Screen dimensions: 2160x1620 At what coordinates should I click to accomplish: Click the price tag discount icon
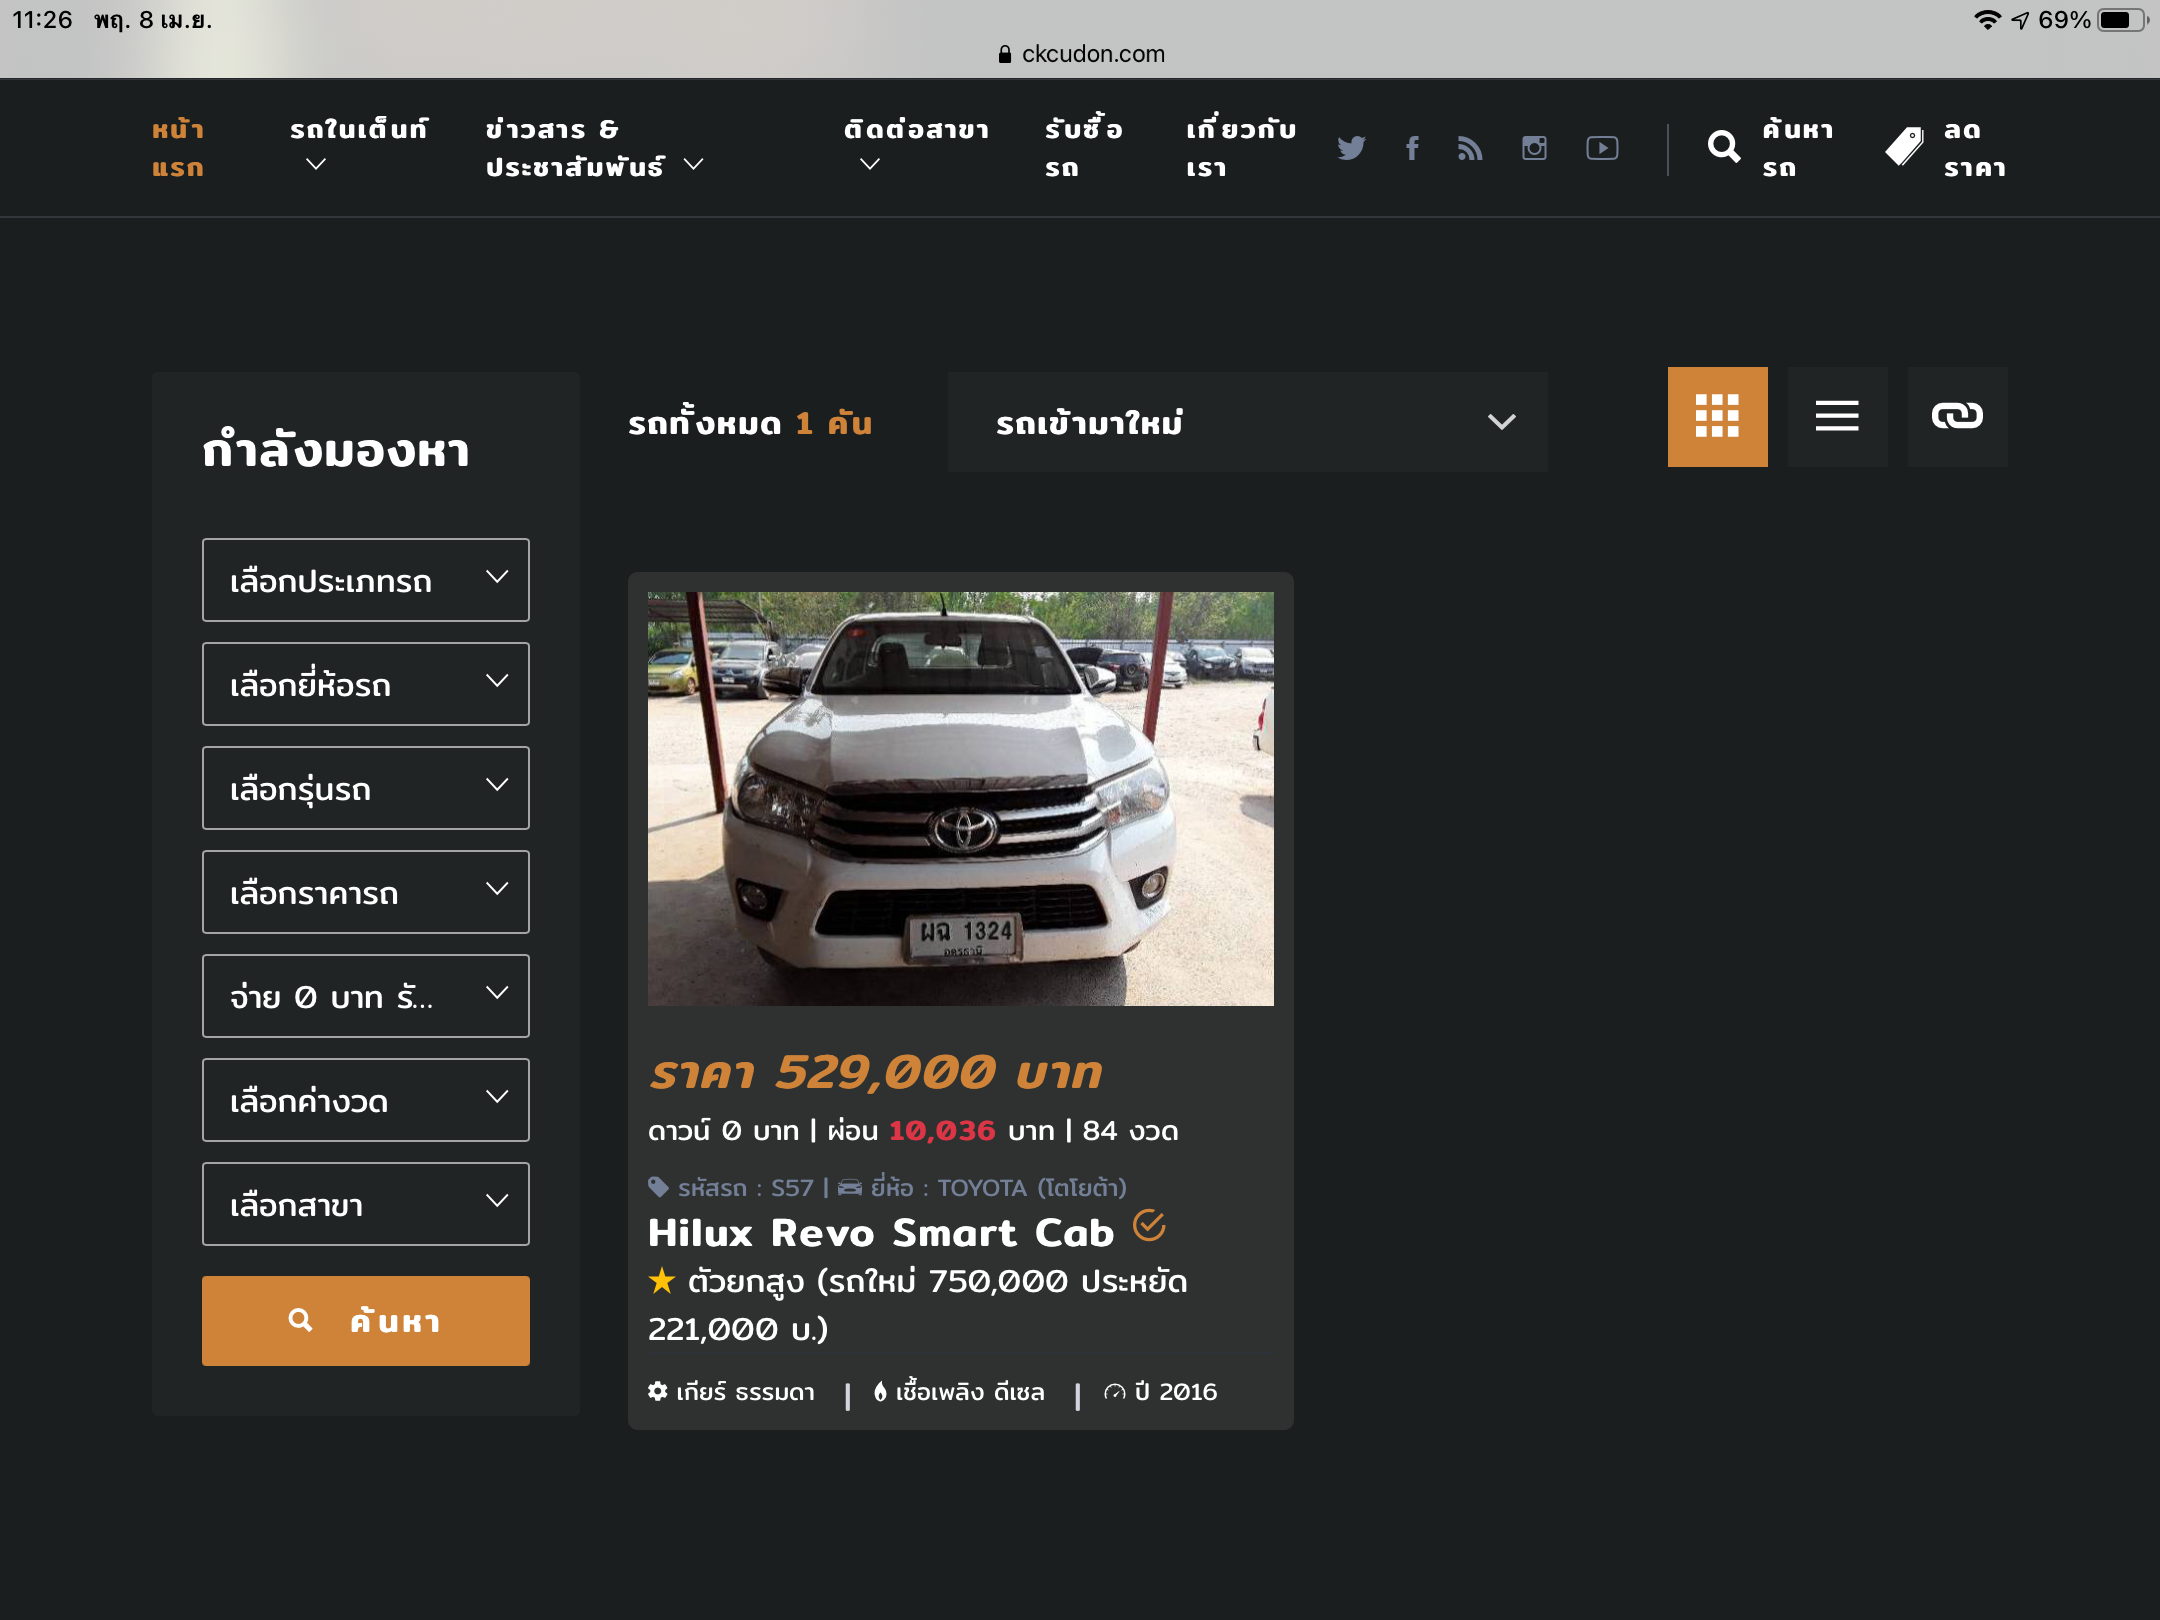[1904, 148]
